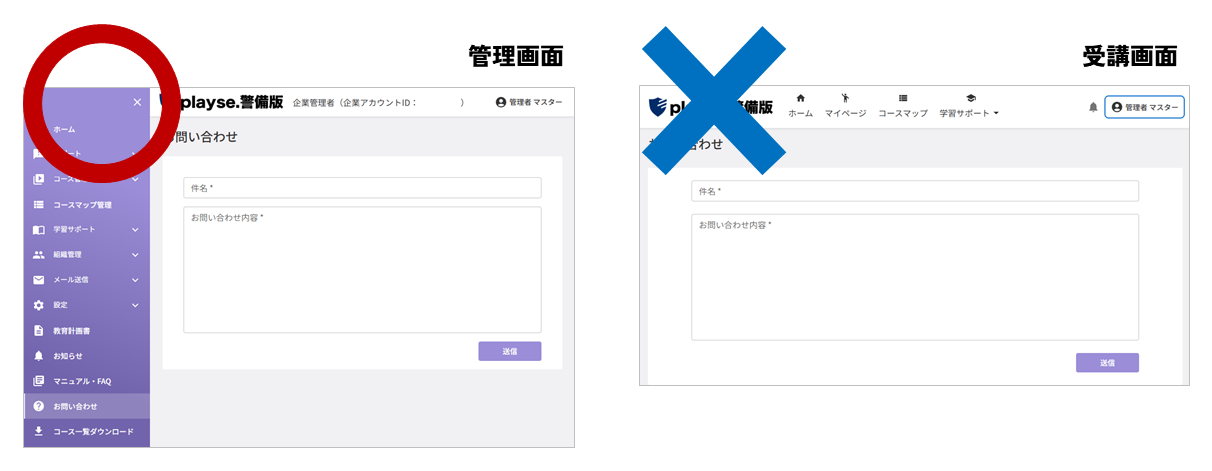Open the 学習サポート dropdown on 受講画面
The width and height of the screenshot is (1212, 471).
[x=969, y=106]
